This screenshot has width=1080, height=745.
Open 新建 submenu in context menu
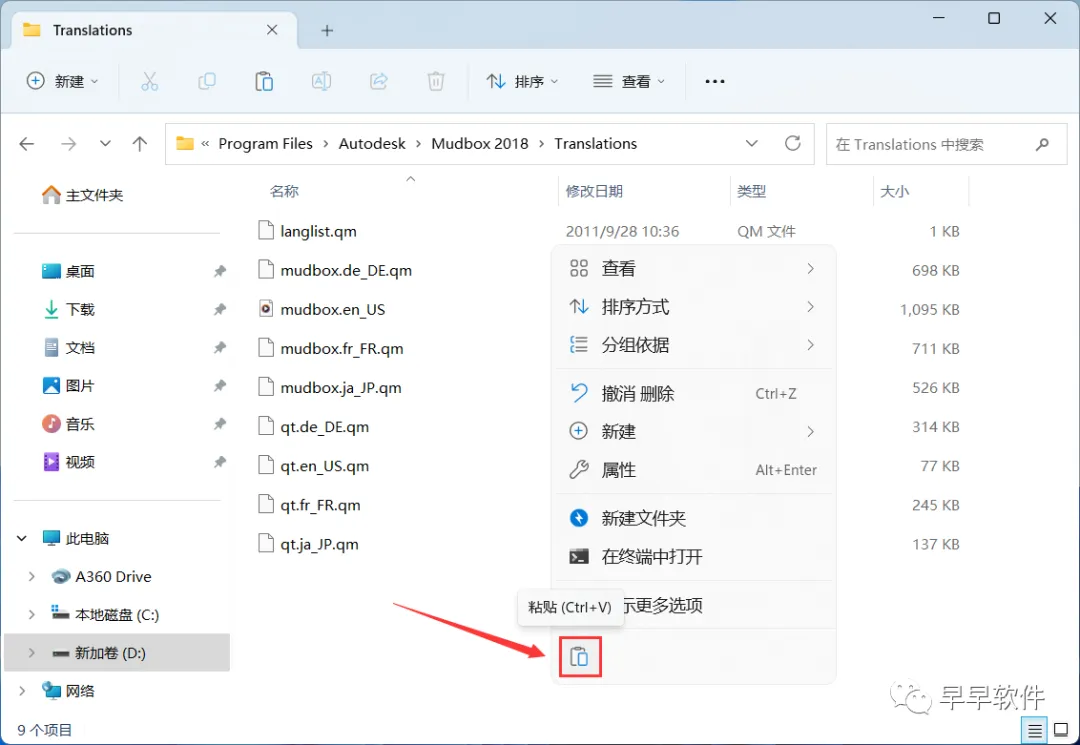(x=694, y=432)
